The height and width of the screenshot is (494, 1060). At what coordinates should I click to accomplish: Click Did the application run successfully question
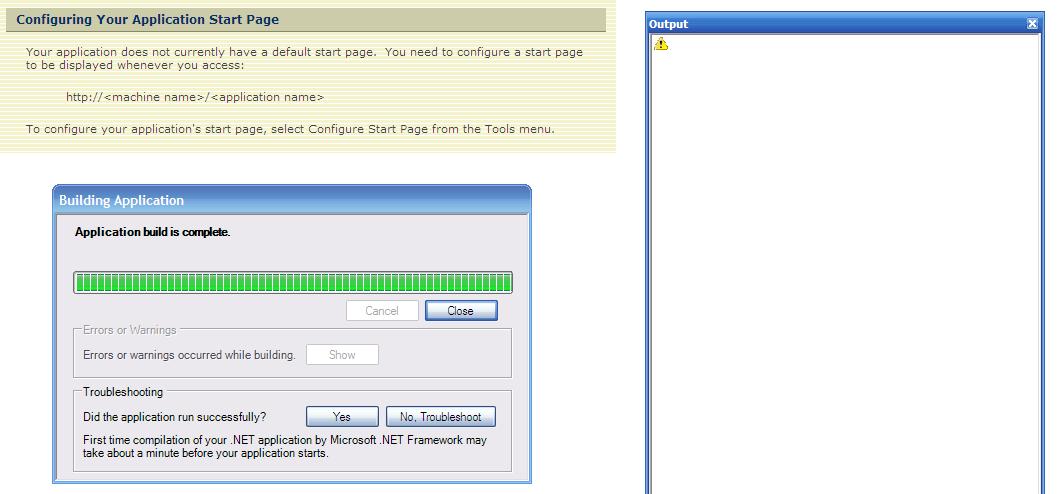point(175,417)
